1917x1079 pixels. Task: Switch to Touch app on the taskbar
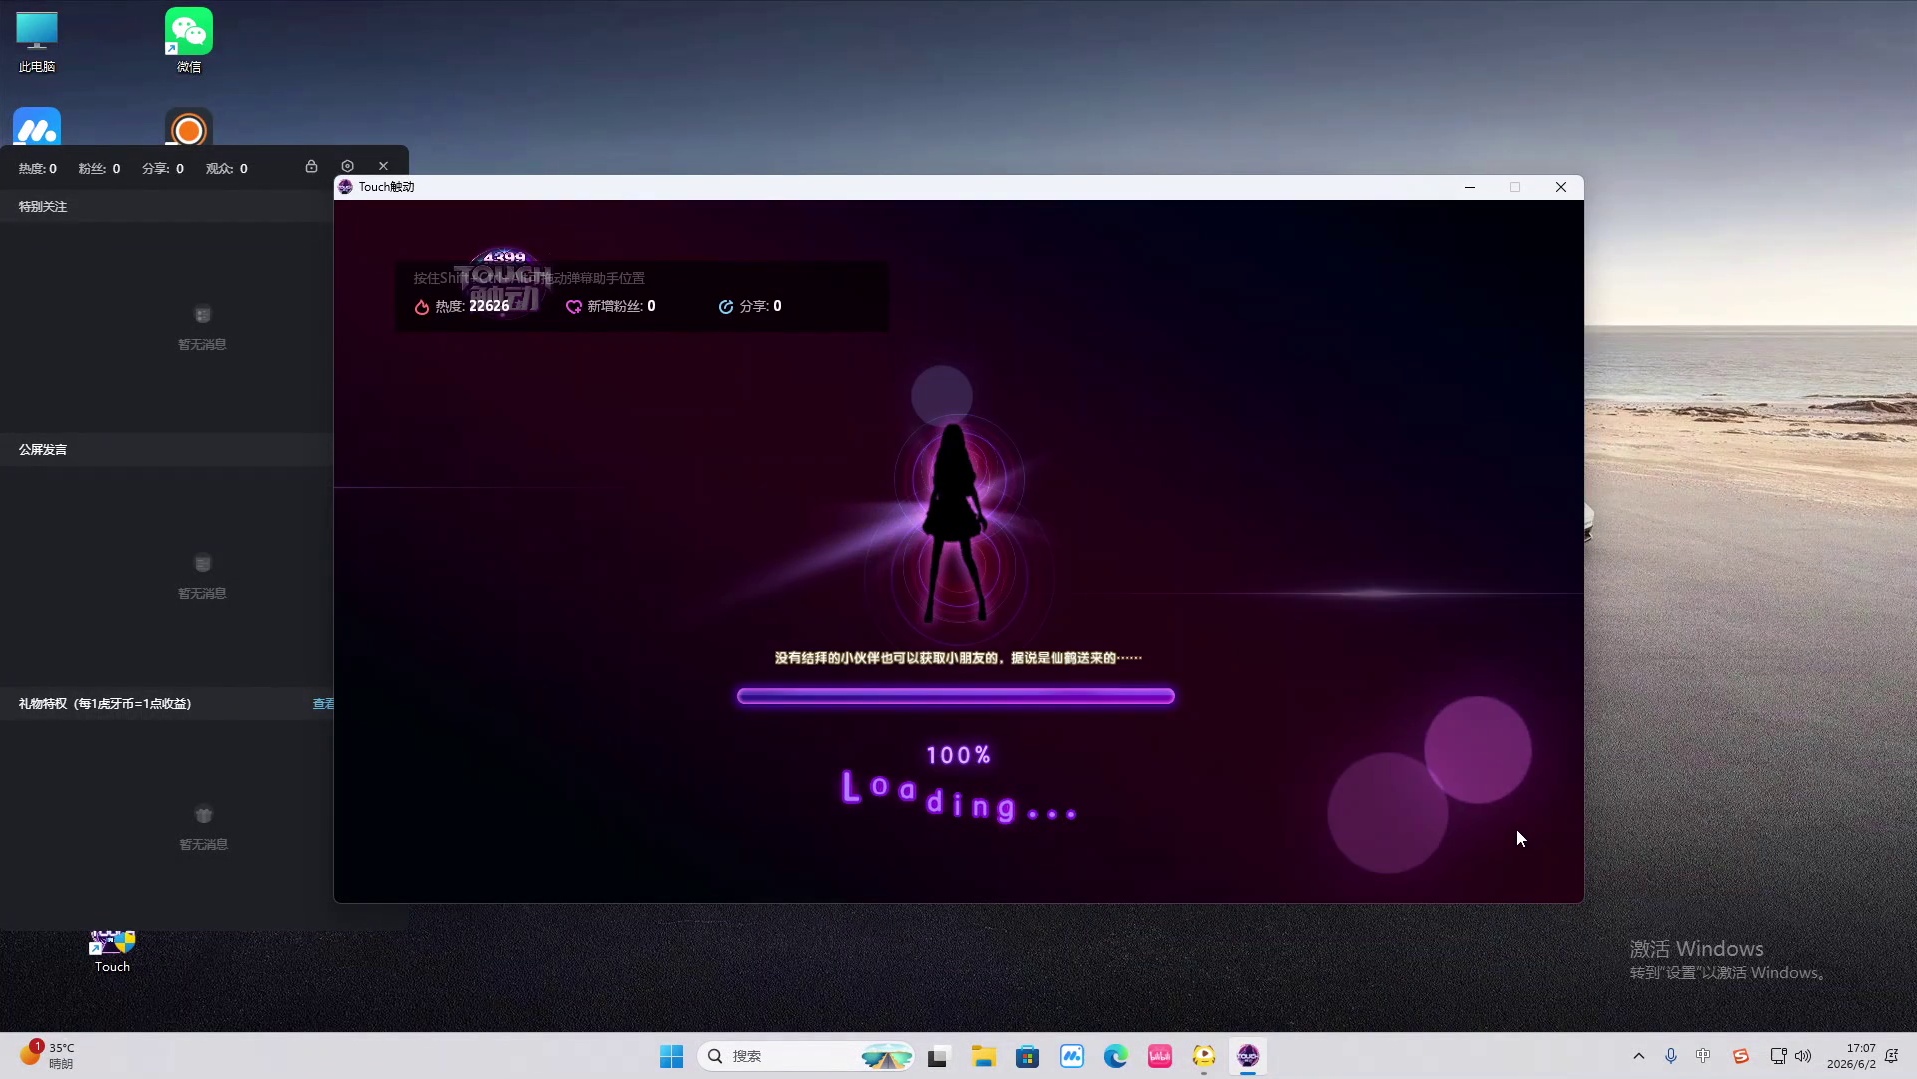(1248, 1056)
